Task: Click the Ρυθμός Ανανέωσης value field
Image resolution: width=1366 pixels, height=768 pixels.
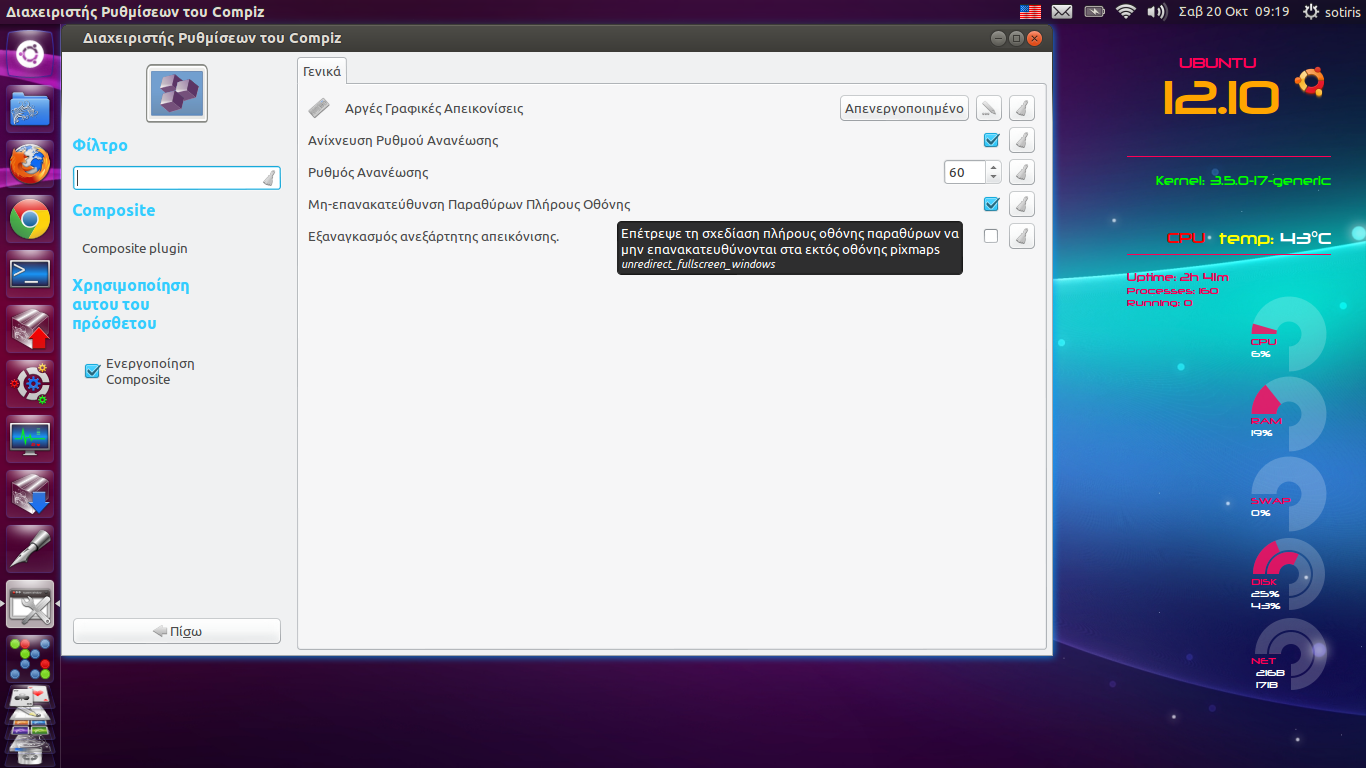Action: tap(965, 172)
